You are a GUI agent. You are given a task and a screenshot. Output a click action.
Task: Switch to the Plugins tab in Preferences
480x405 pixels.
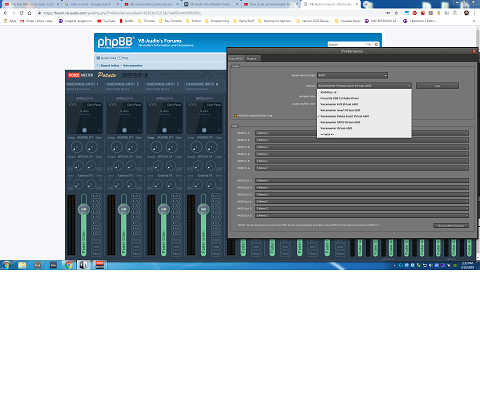[x=252, y=58]
